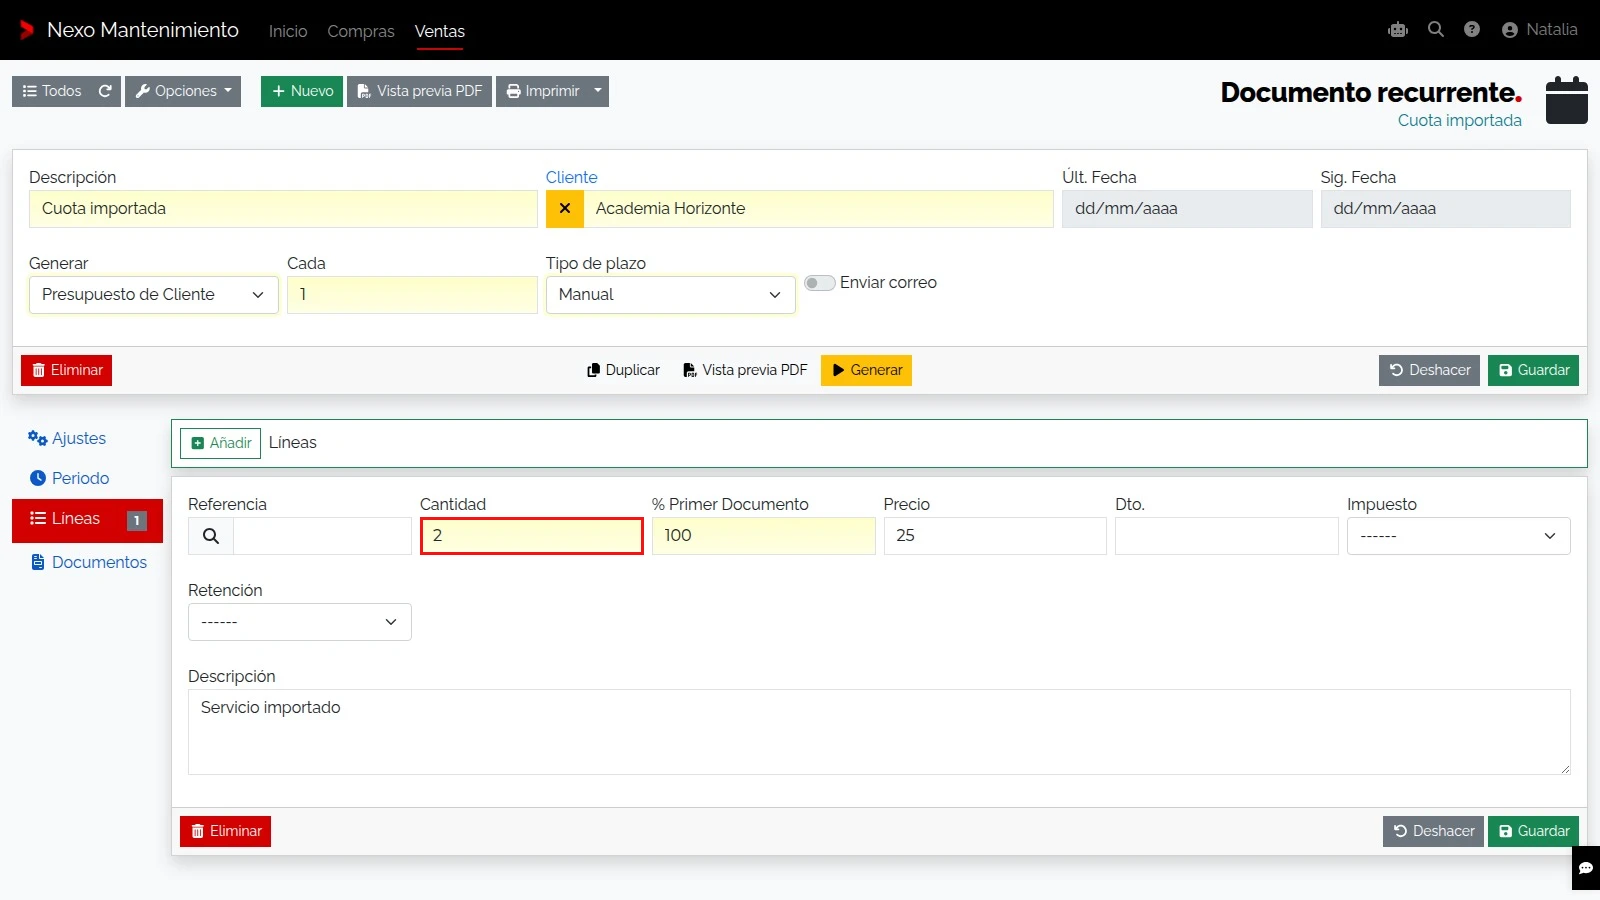Expand the Generar document type dropdown

tap(154, 295)
